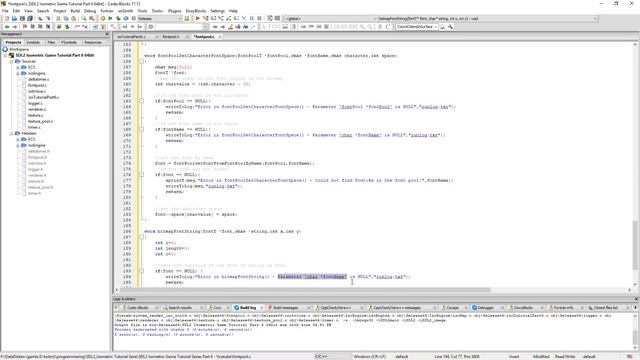
Task: Click the Undo toolbar icon
Action: click(x=40, y=19)
